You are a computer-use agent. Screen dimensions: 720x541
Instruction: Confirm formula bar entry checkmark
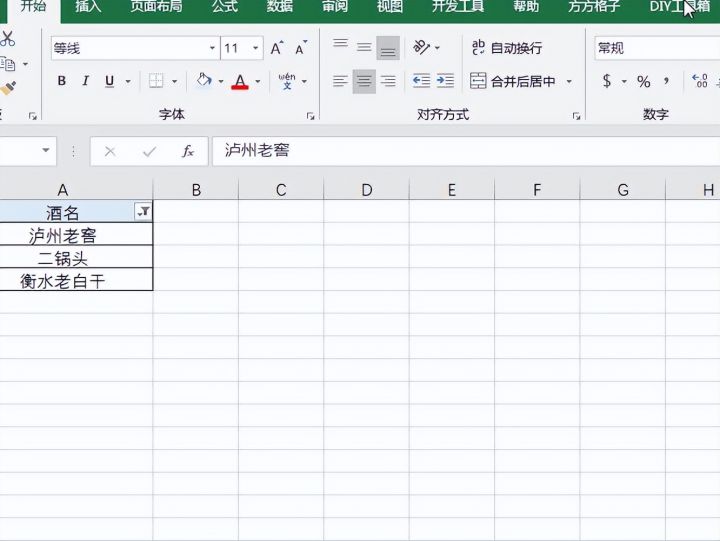149,151
